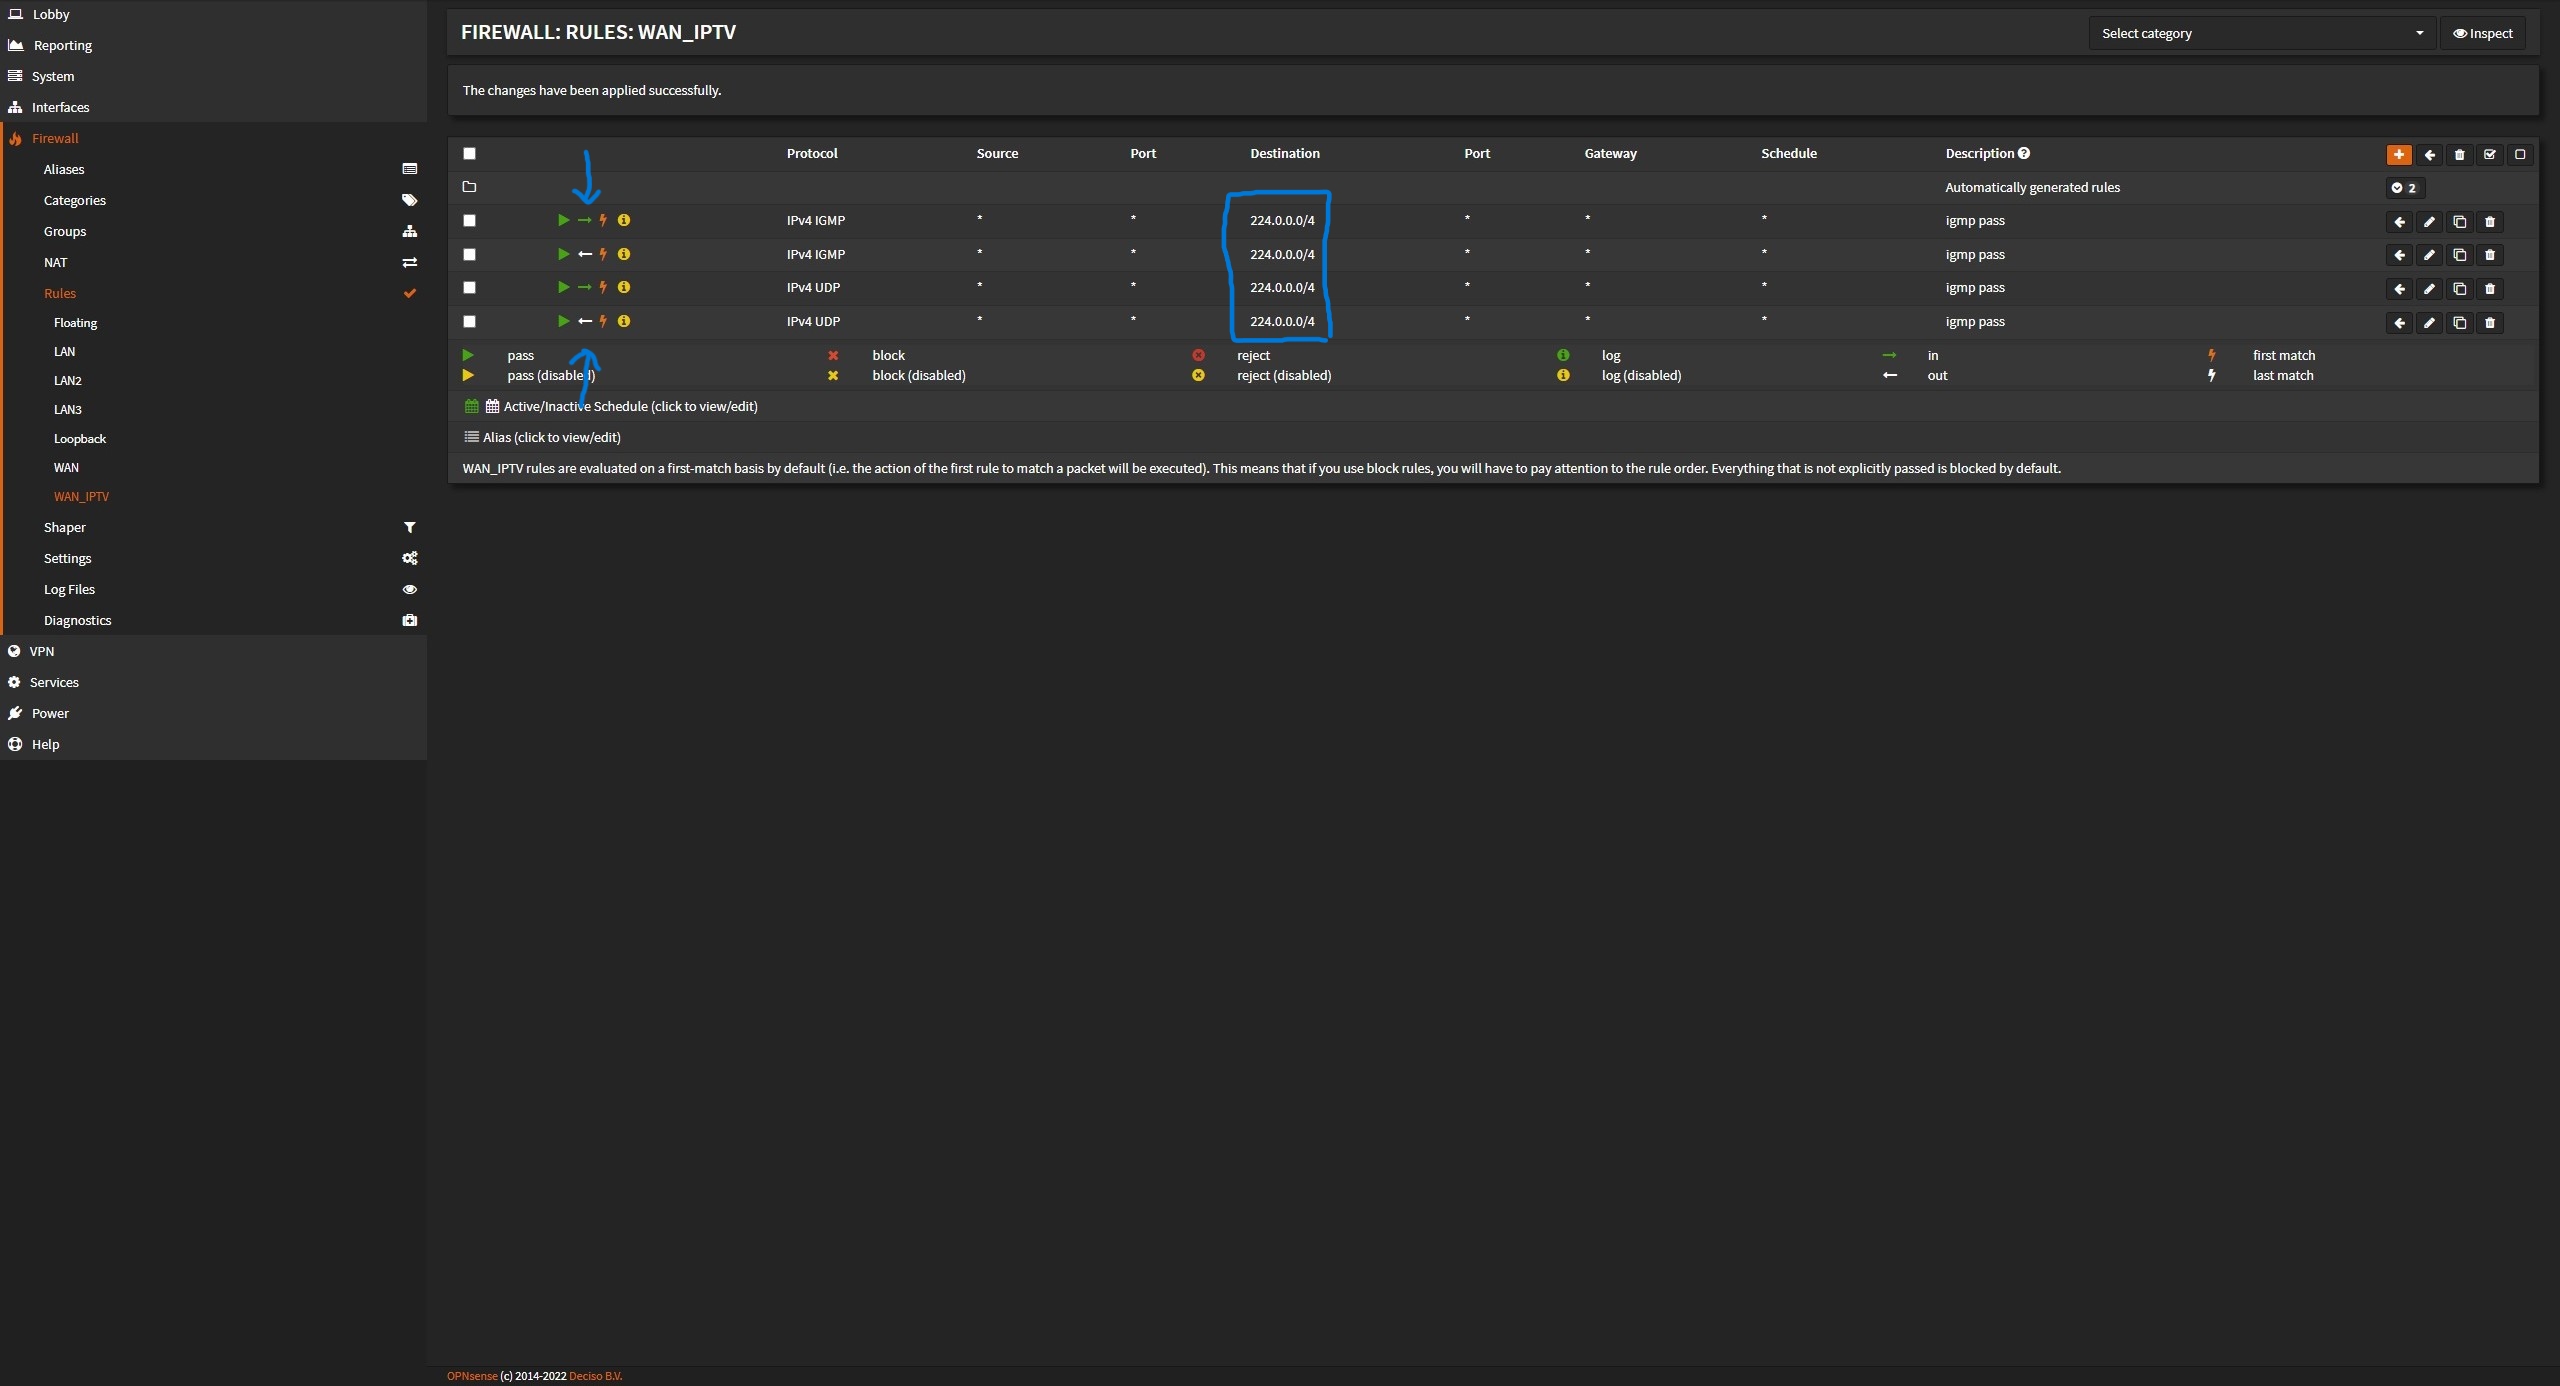Click the orange add rule button
Viewport: 2560px width, 1386px height.
click(x=2398, y=154)
